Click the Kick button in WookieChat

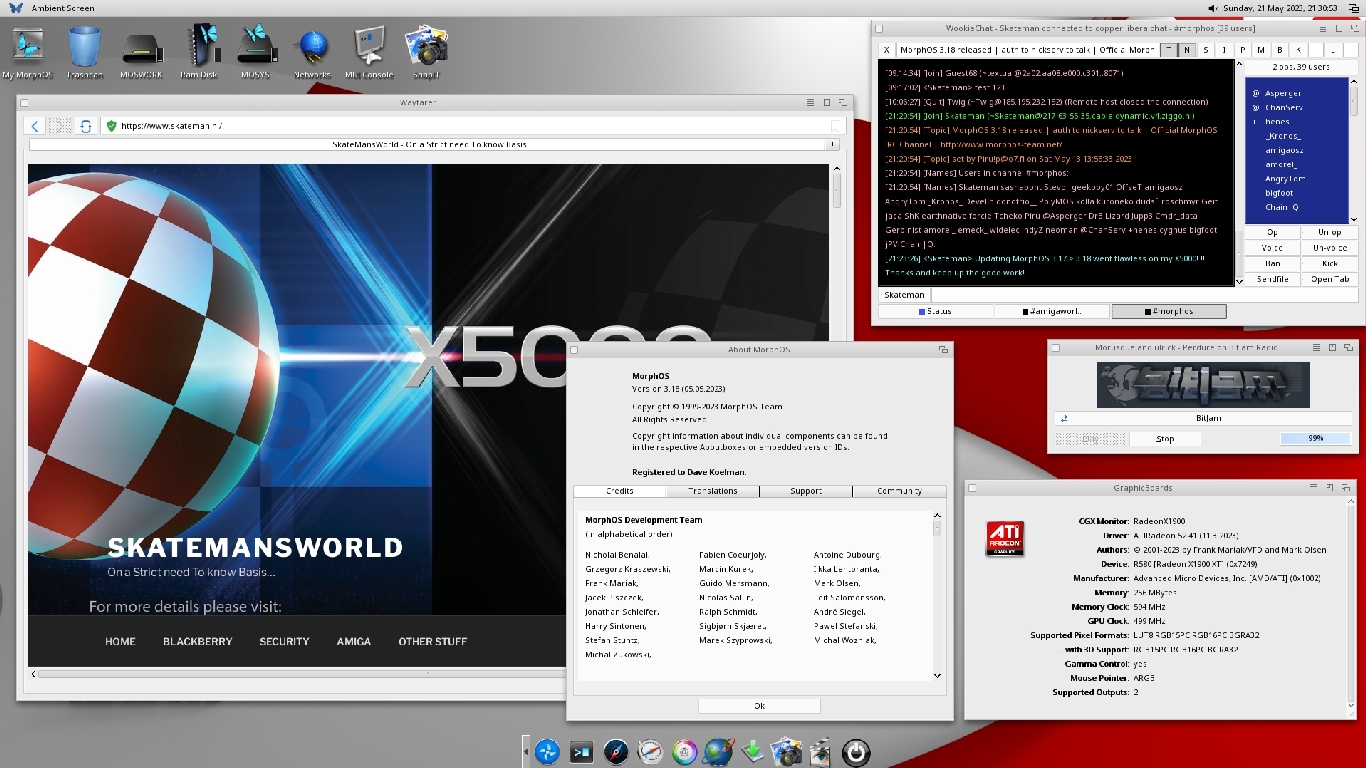(x=1330, y=264)
